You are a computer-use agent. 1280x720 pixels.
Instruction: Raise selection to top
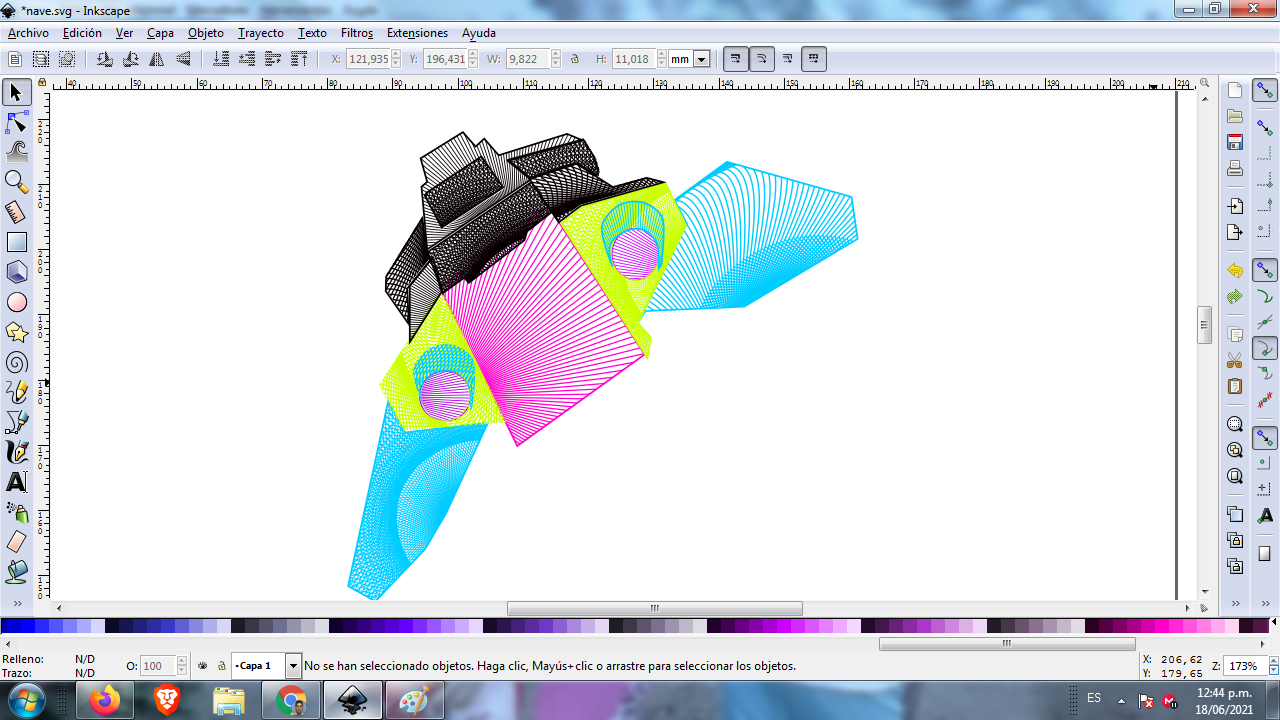[299, 59]
